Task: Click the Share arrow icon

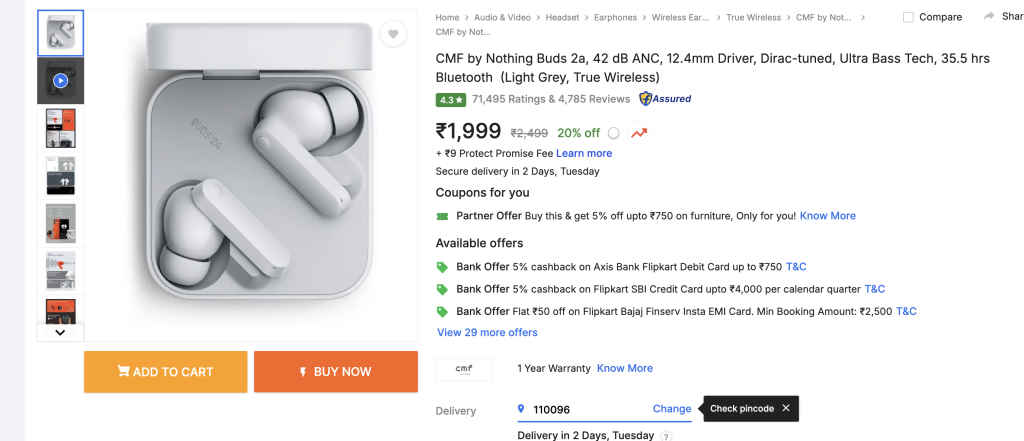Action: [990, 16]
